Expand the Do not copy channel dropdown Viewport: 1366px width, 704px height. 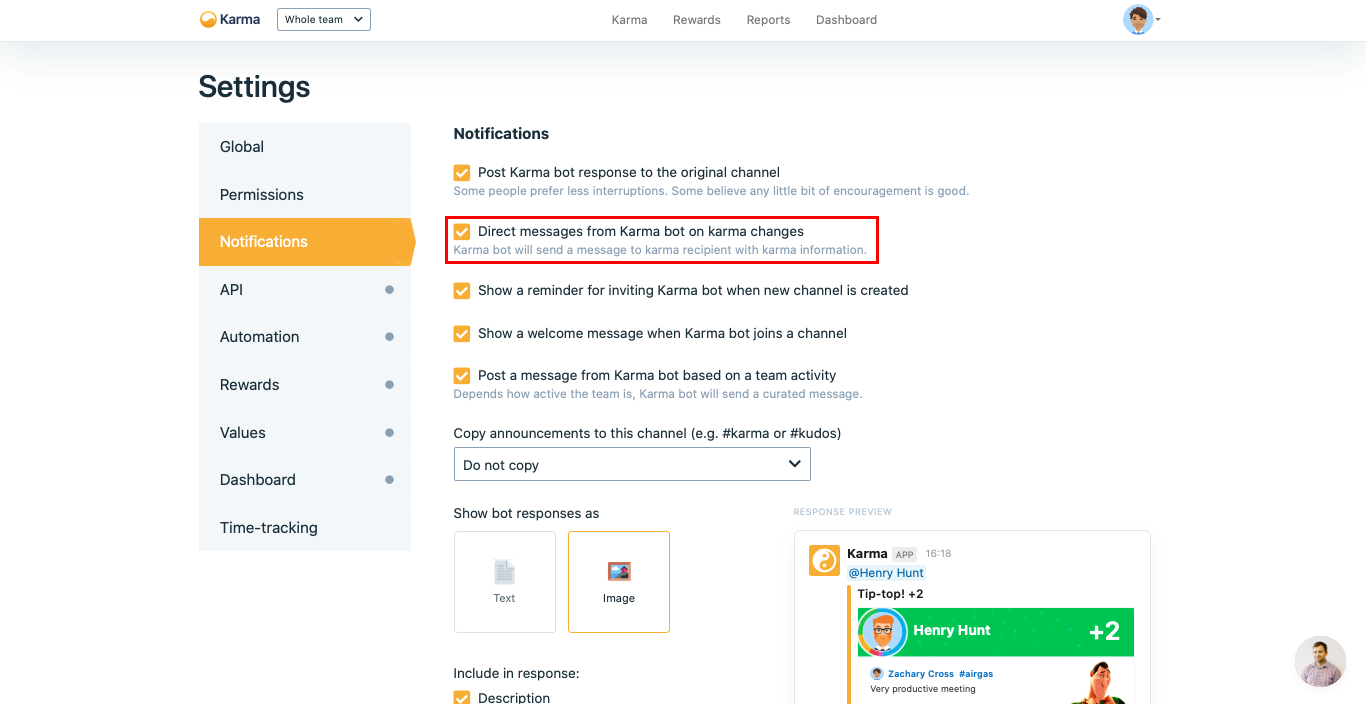tap(632, 465)
